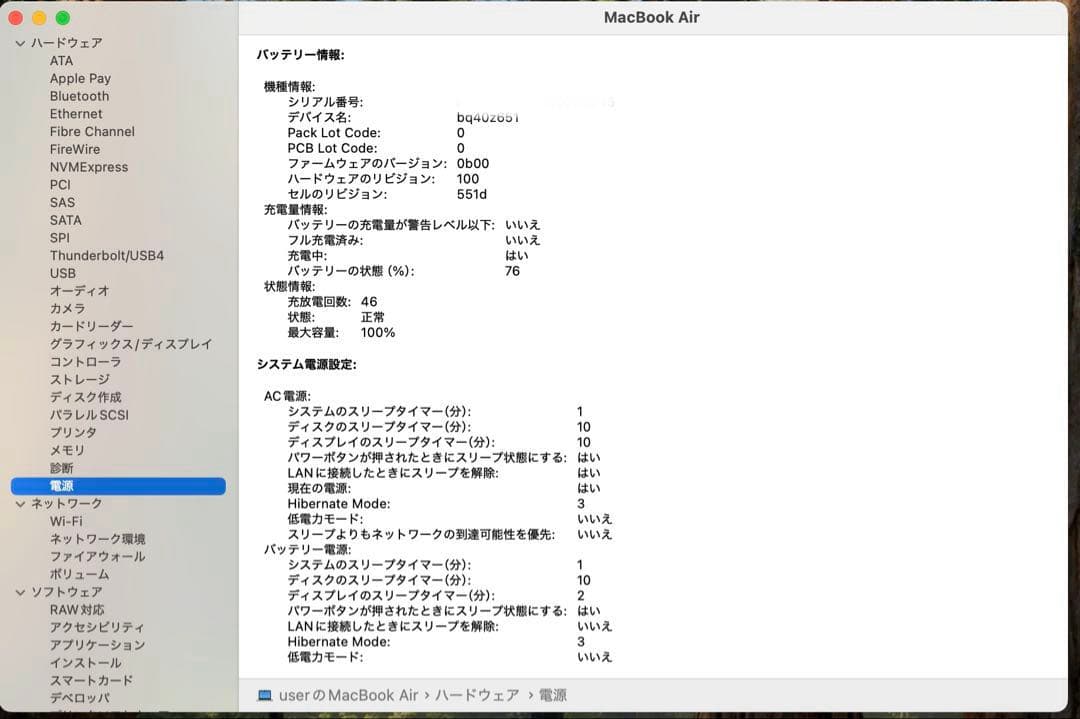This screenshot has height=719, width=1080.
Task: Choose Fibre Channel in the list
Action: pyautogui.click(x=92, y=132)
